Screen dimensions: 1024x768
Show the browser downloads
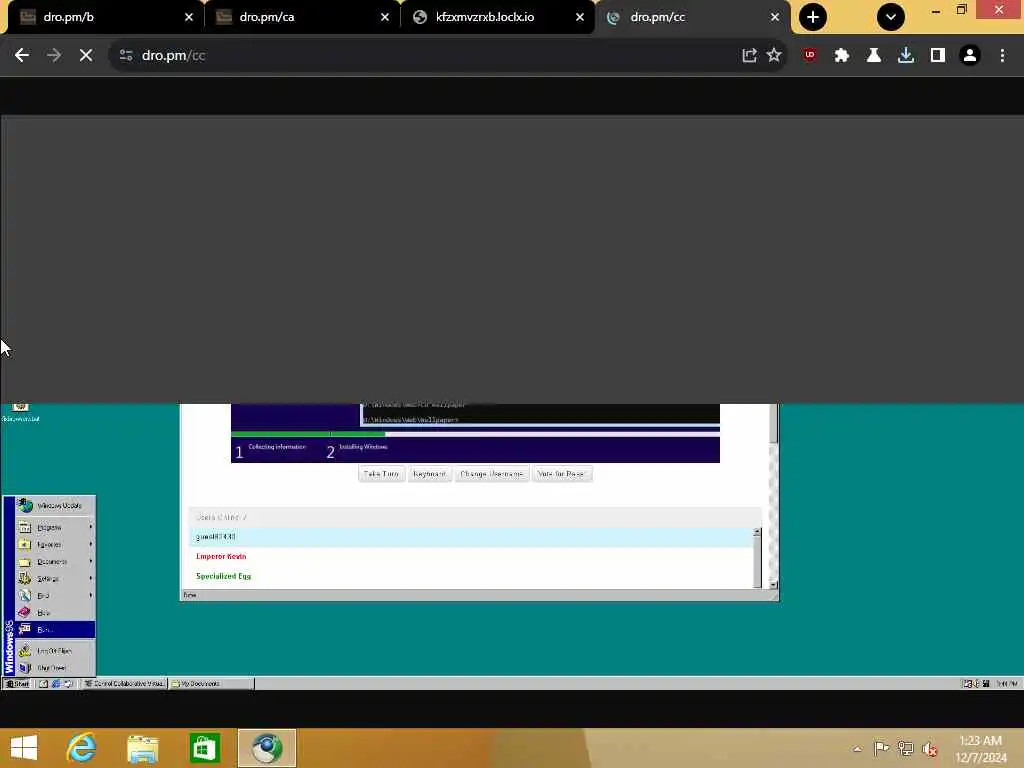click(x=906, y=56)
